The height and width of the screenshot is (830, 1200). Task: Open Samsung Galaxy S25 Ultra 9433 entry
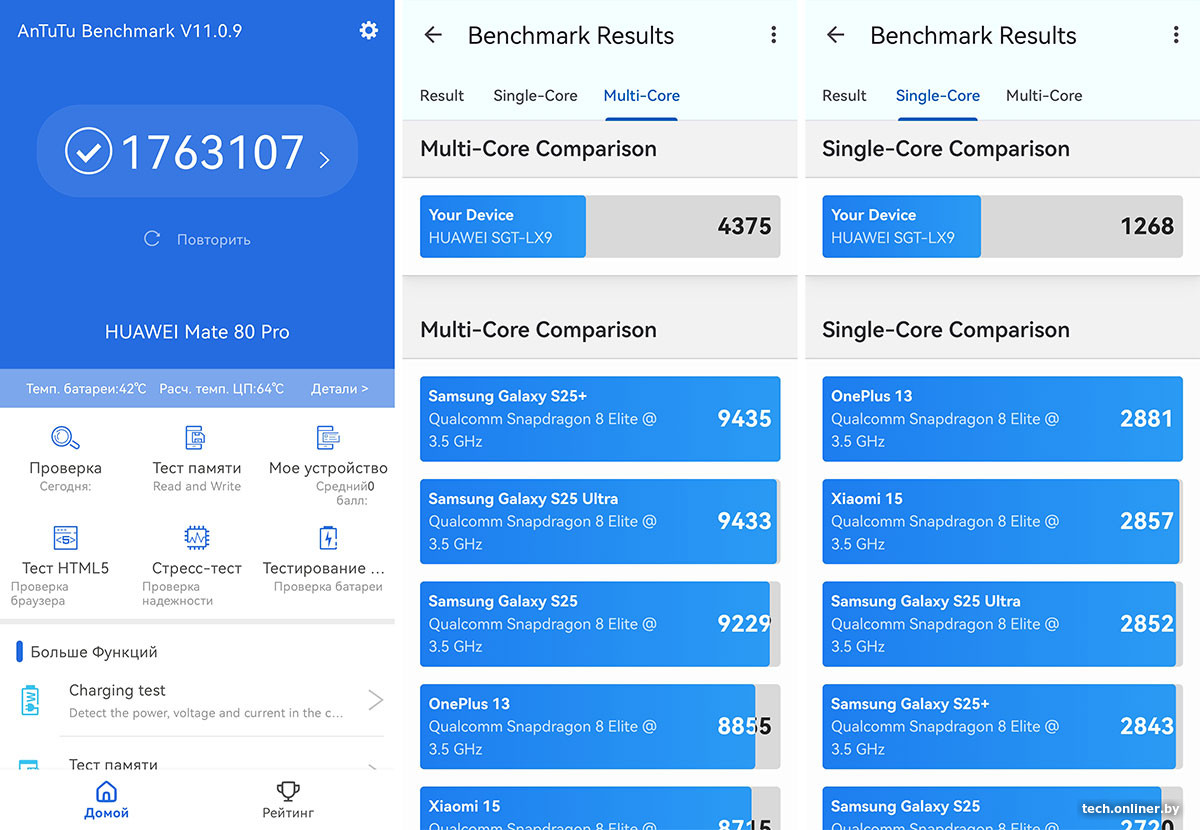tap(600, 521)
